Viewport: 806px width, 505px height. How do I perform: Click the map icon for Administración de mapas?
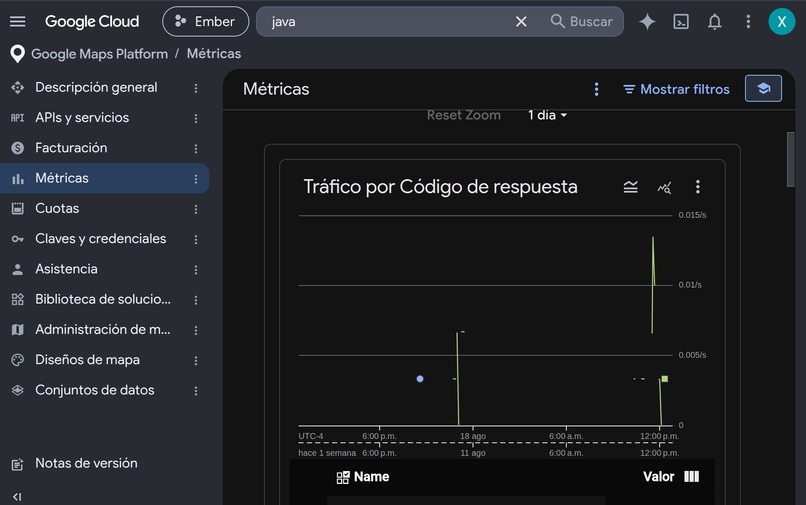click(17, 330)
